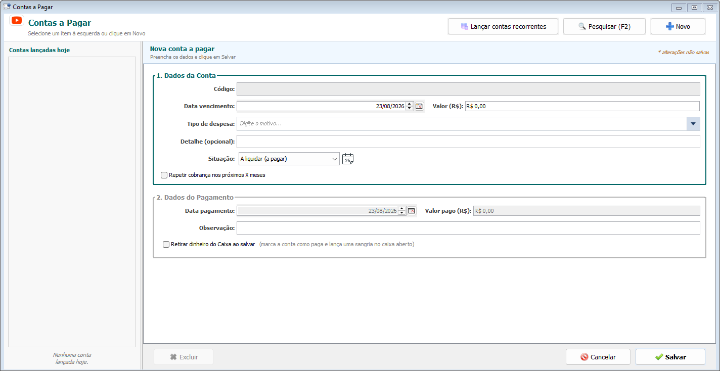The height and width of the screenshot is (371, 720).
Task: Click the calendar icon beside Situação
Action: (349, 159)
